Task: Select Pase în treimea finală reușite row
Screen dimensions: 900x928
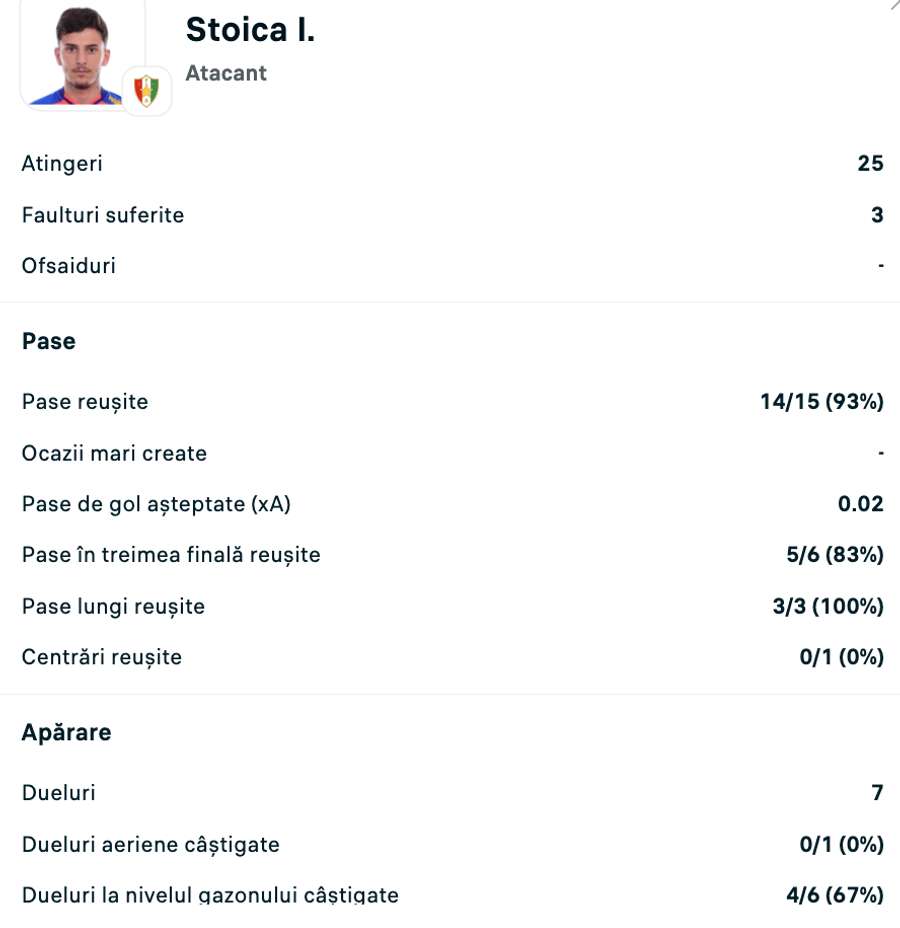Action: click(170, 554)
